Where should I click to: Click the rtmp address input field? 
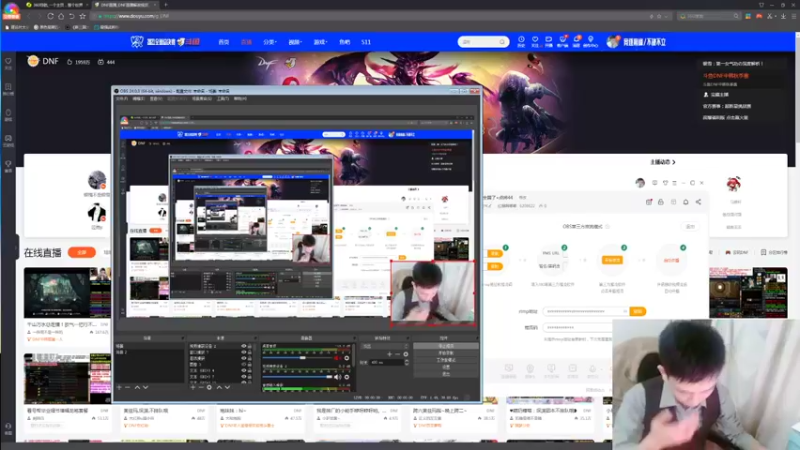(x=586, y=311)
